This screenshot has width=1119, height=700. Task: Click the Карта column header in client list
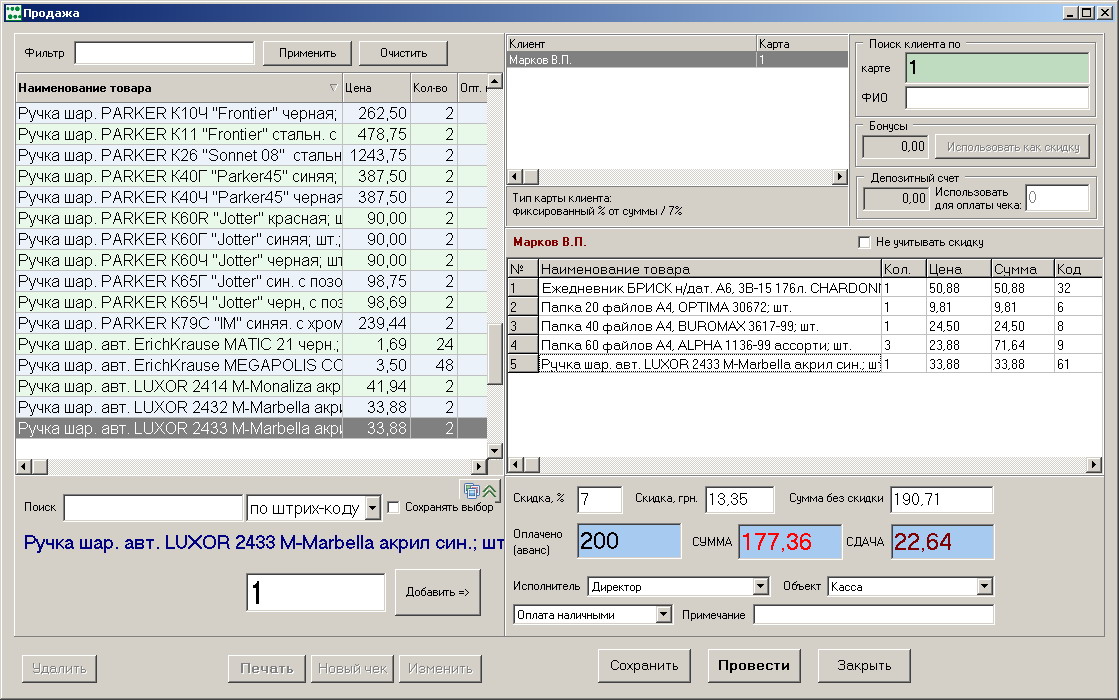[x=802, y=44]
